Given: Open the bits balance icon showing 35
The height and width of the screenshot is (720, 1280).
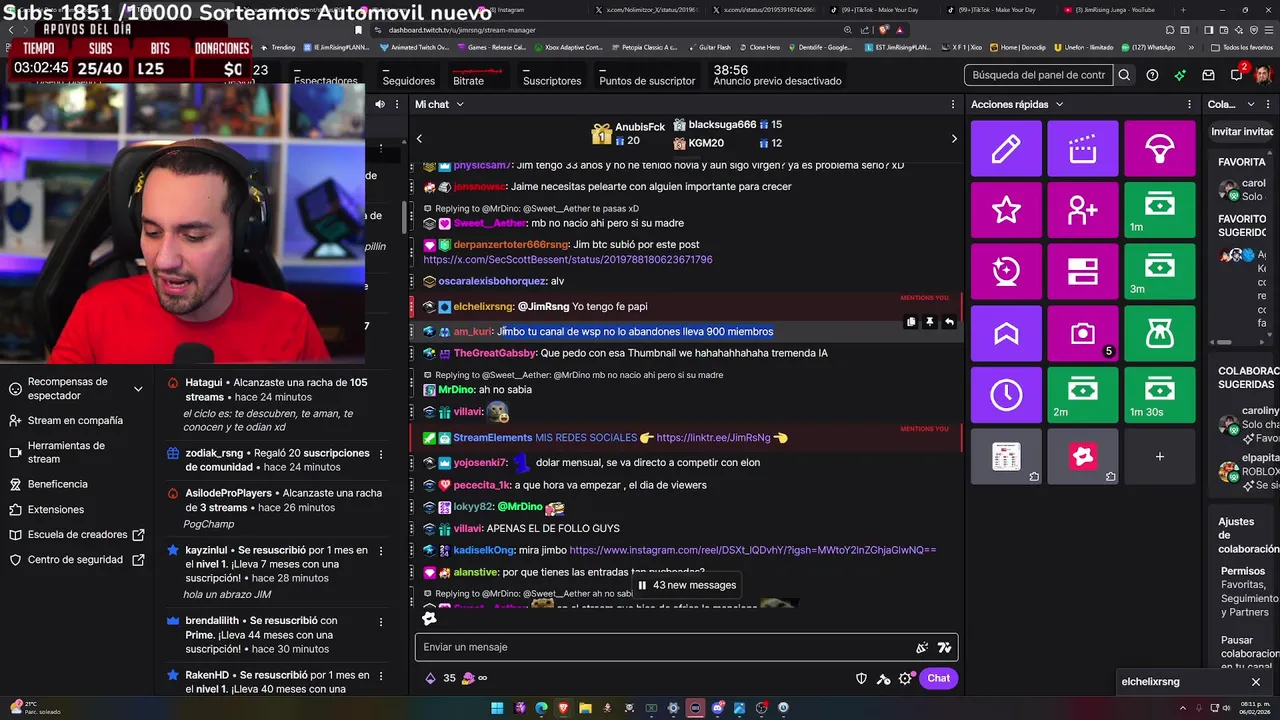Looking at the screenshot, I should click(431, 678).
